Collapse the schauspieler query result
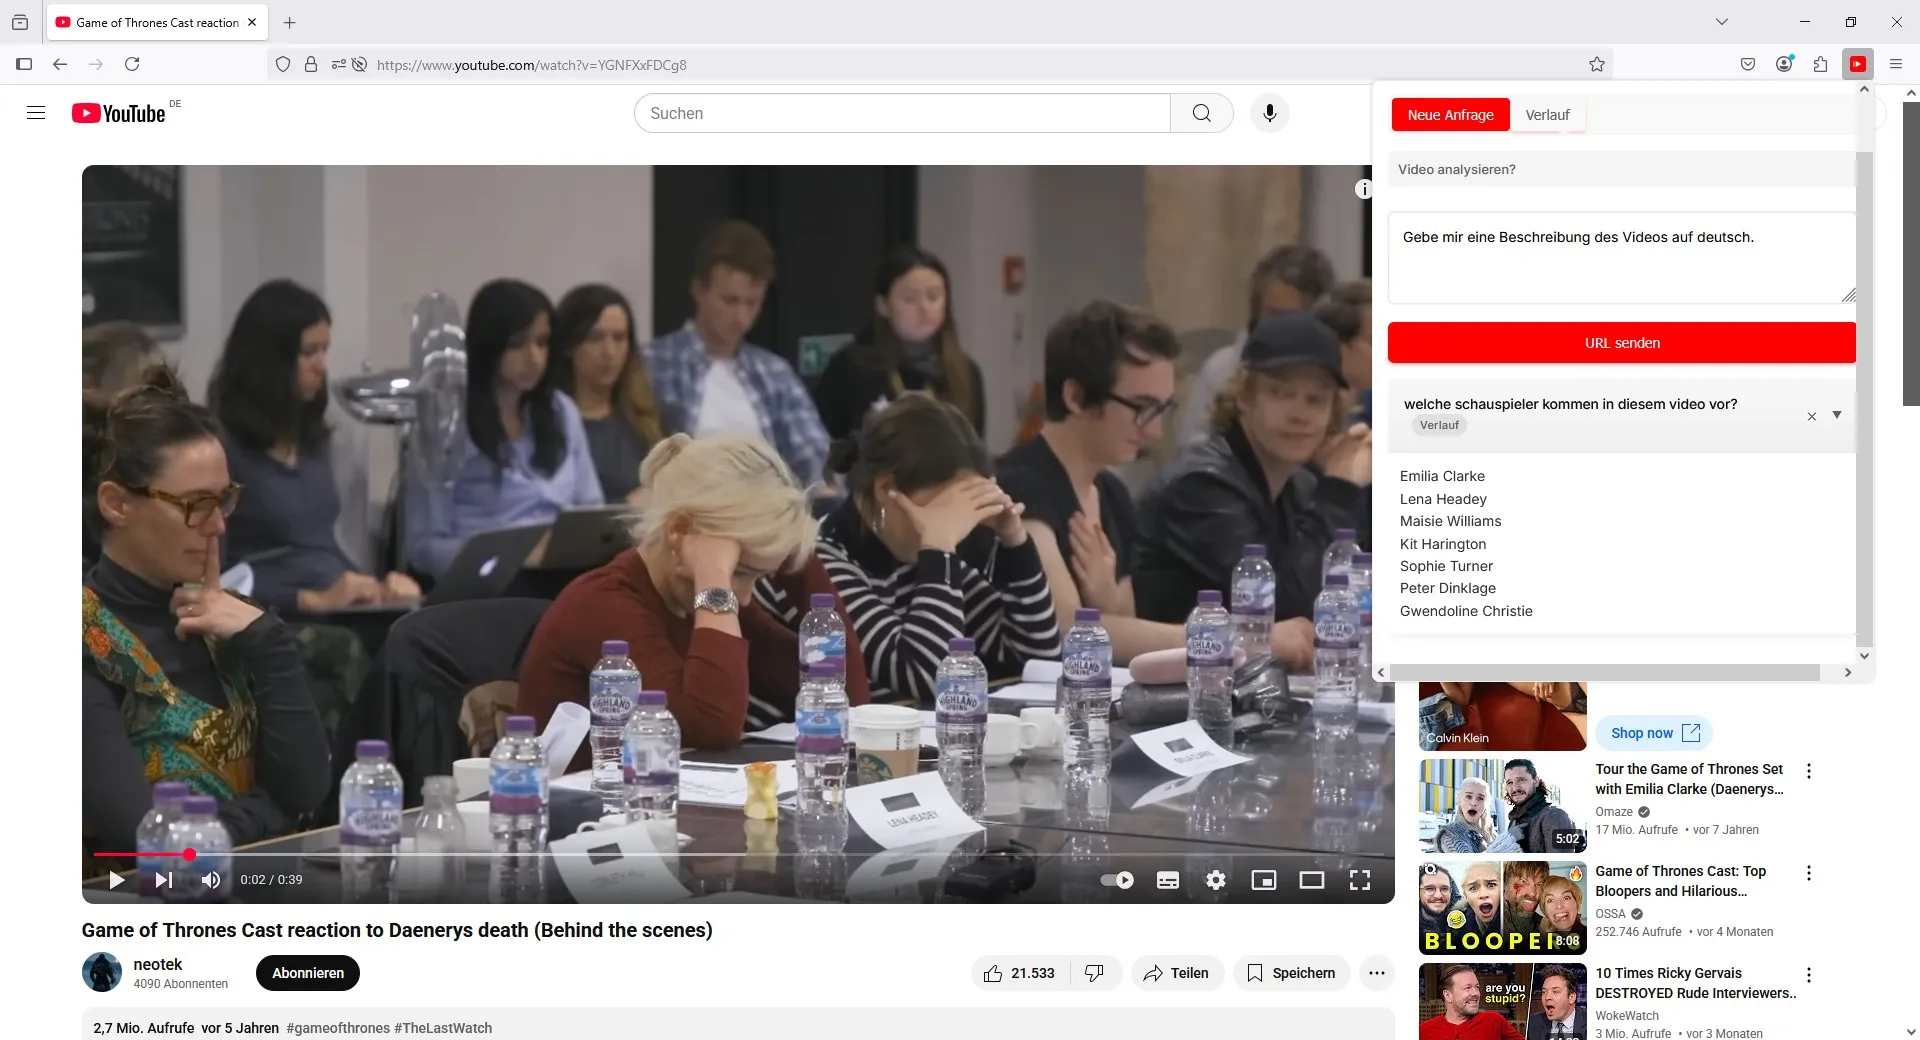 [x=1837, y=415]
